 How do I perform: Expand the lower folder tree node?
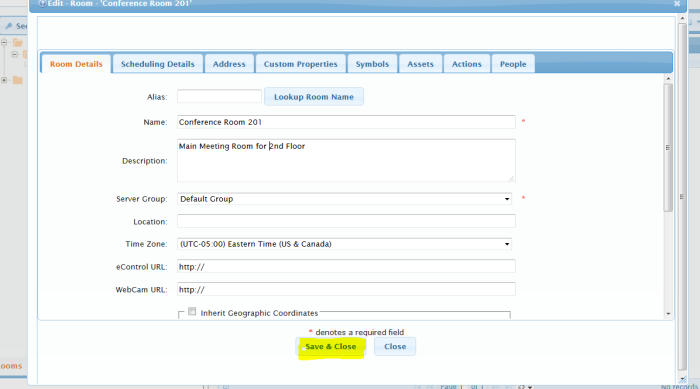4,80
